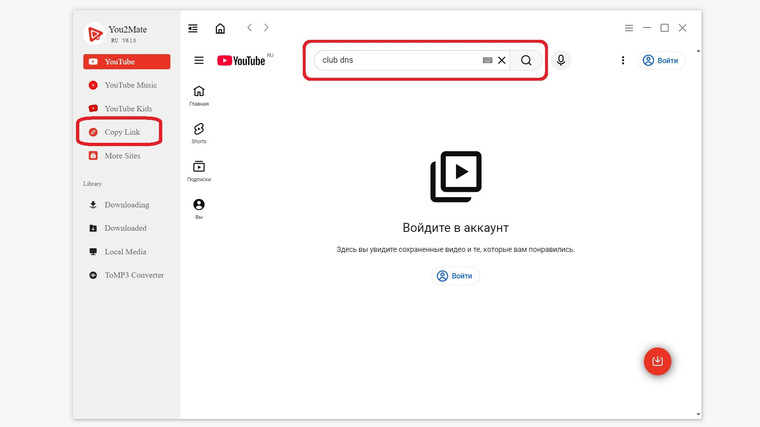Select YouTube in the You2Mate sidebar
Image resolution: width=760 pixels, height=427 pixels.
[127, 62]
